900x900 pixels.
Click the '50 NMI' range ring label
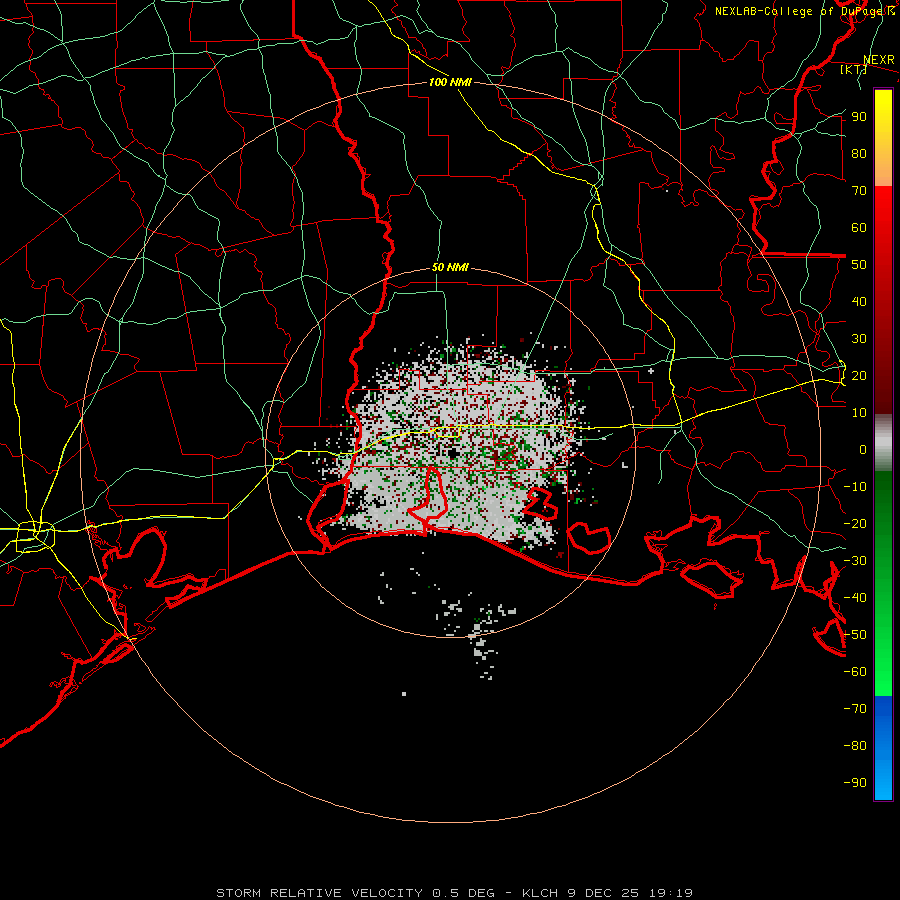450,267
